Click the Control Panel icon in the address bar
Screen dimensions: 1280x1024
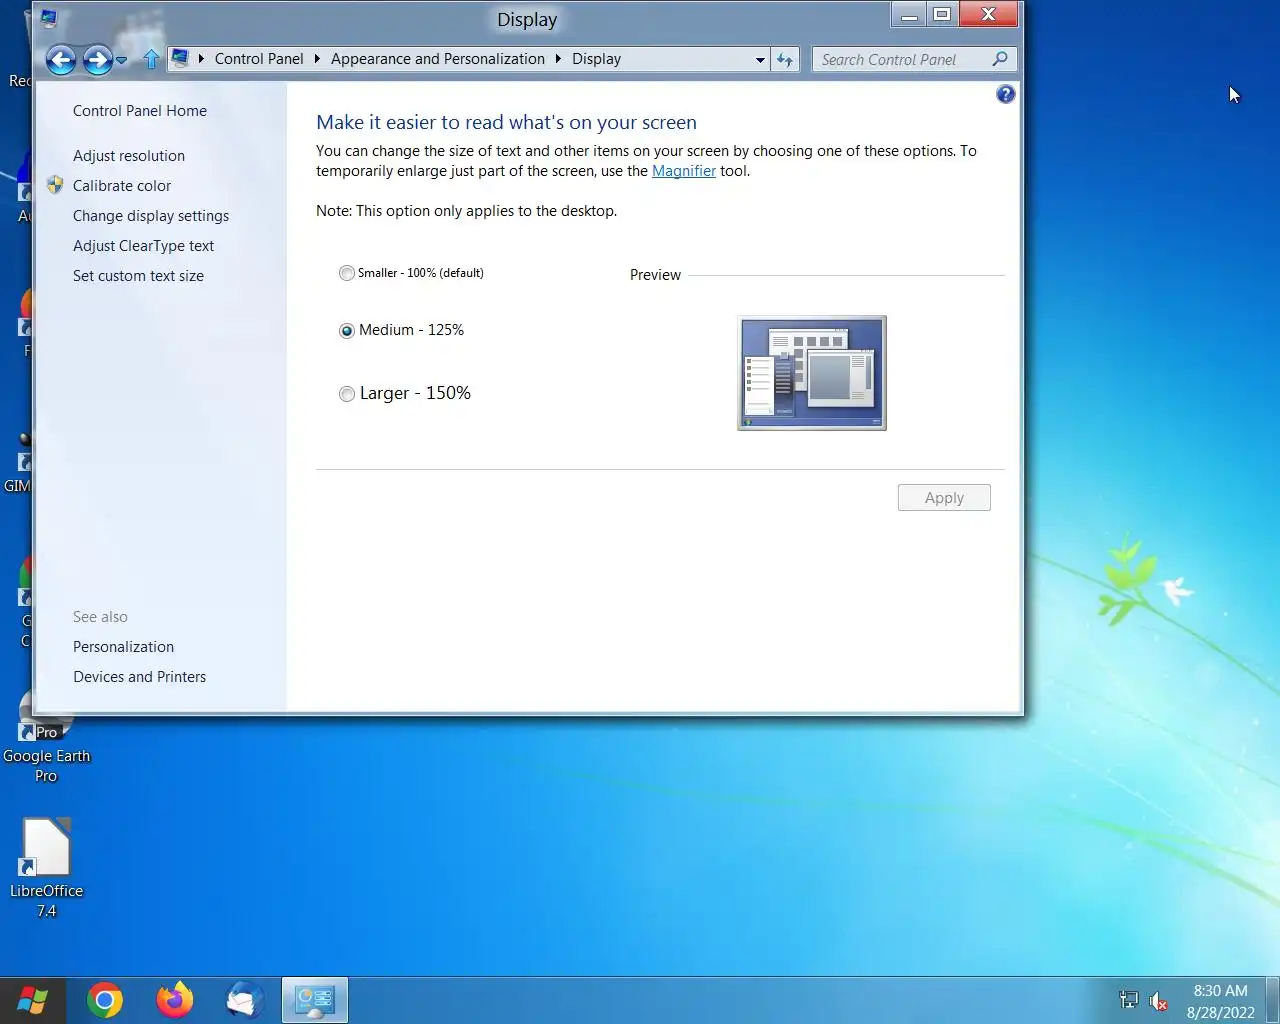pos(180,59)
